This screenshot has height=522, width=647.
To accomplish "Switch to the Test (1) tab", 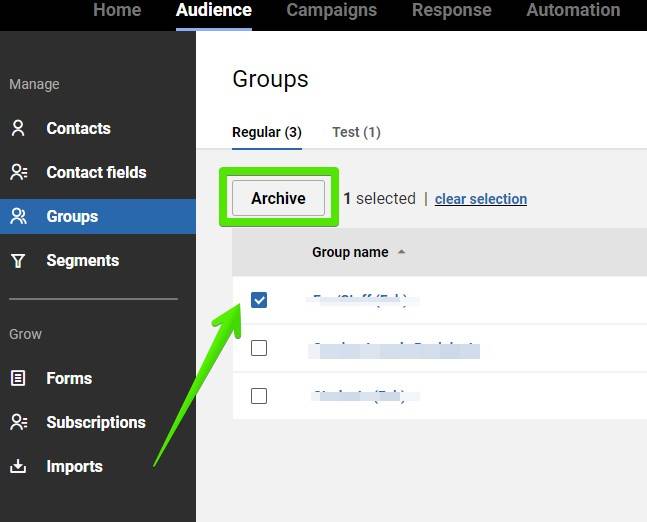I will point(356,132).
